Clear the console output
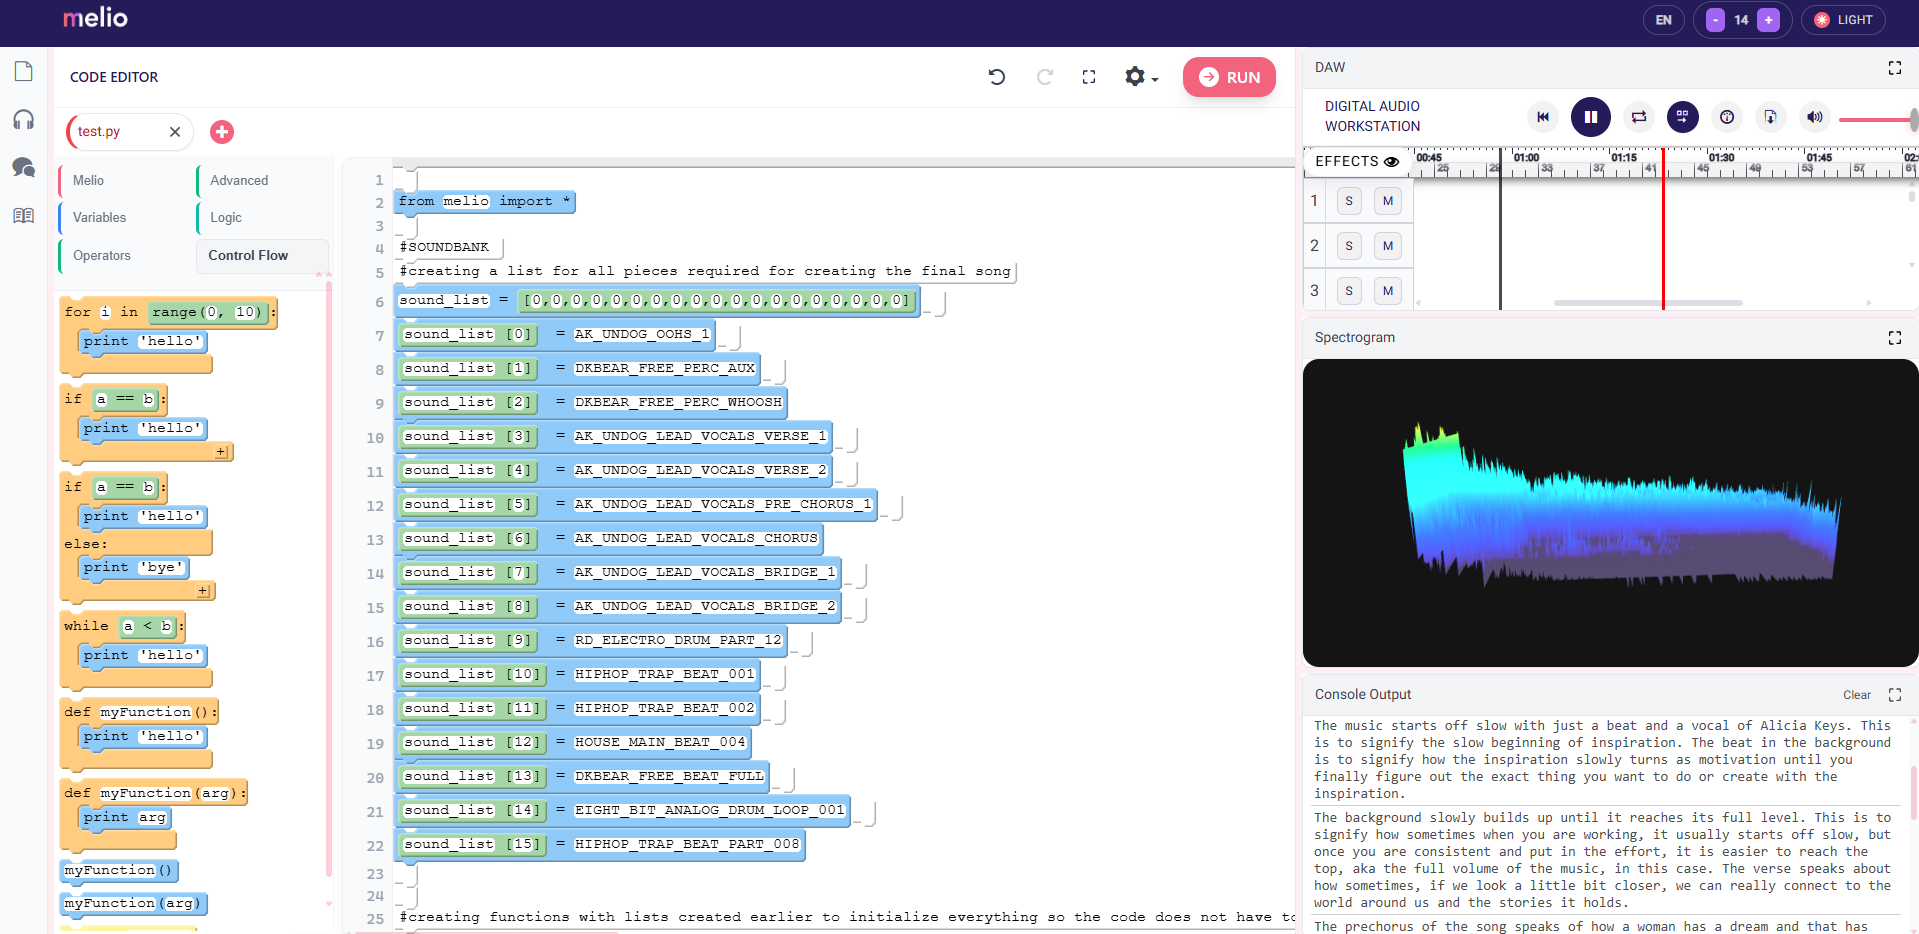 point(1857,695)
